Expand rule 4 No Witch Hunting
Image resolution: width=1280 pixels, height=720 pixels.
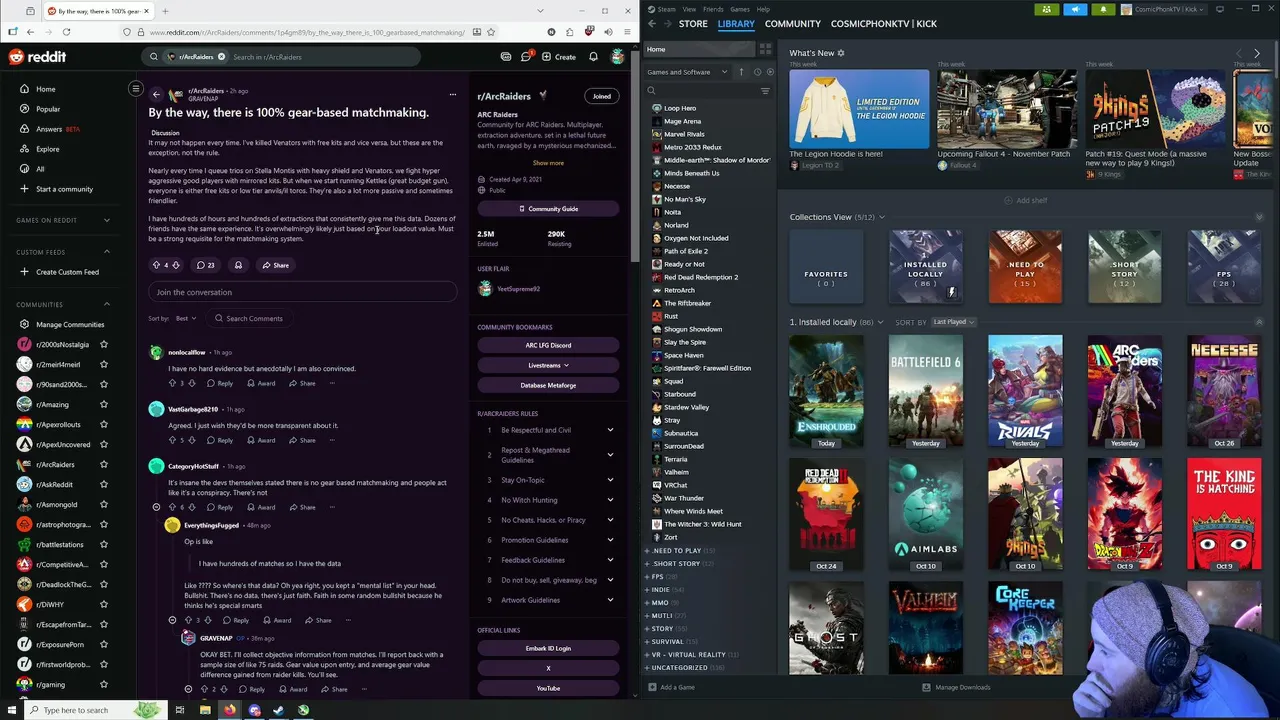pos(610,500)
